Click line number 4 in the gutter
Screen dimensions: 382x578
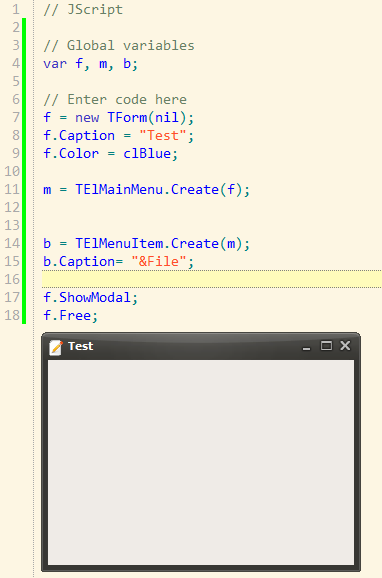pyautogui.click(x=15, y=64)
